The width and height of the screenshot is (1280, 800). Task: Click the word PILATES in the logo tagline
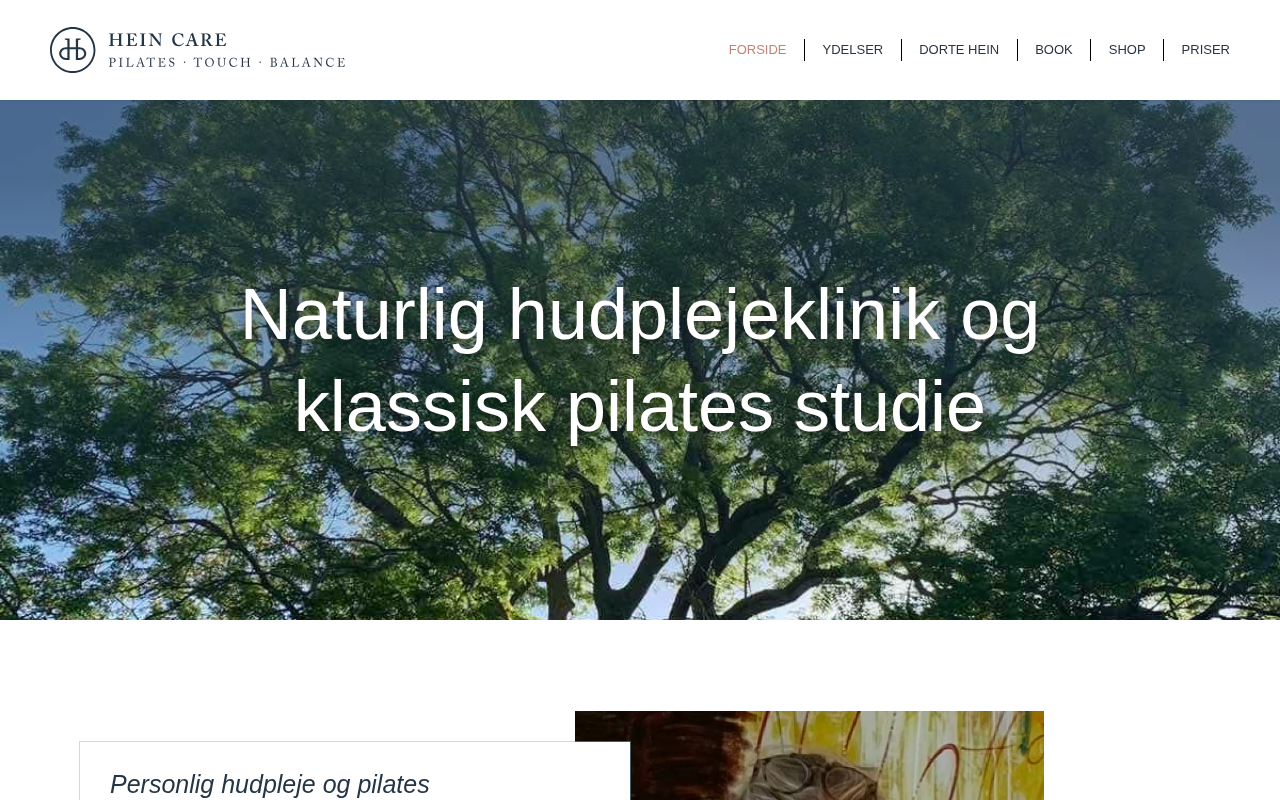142,62
